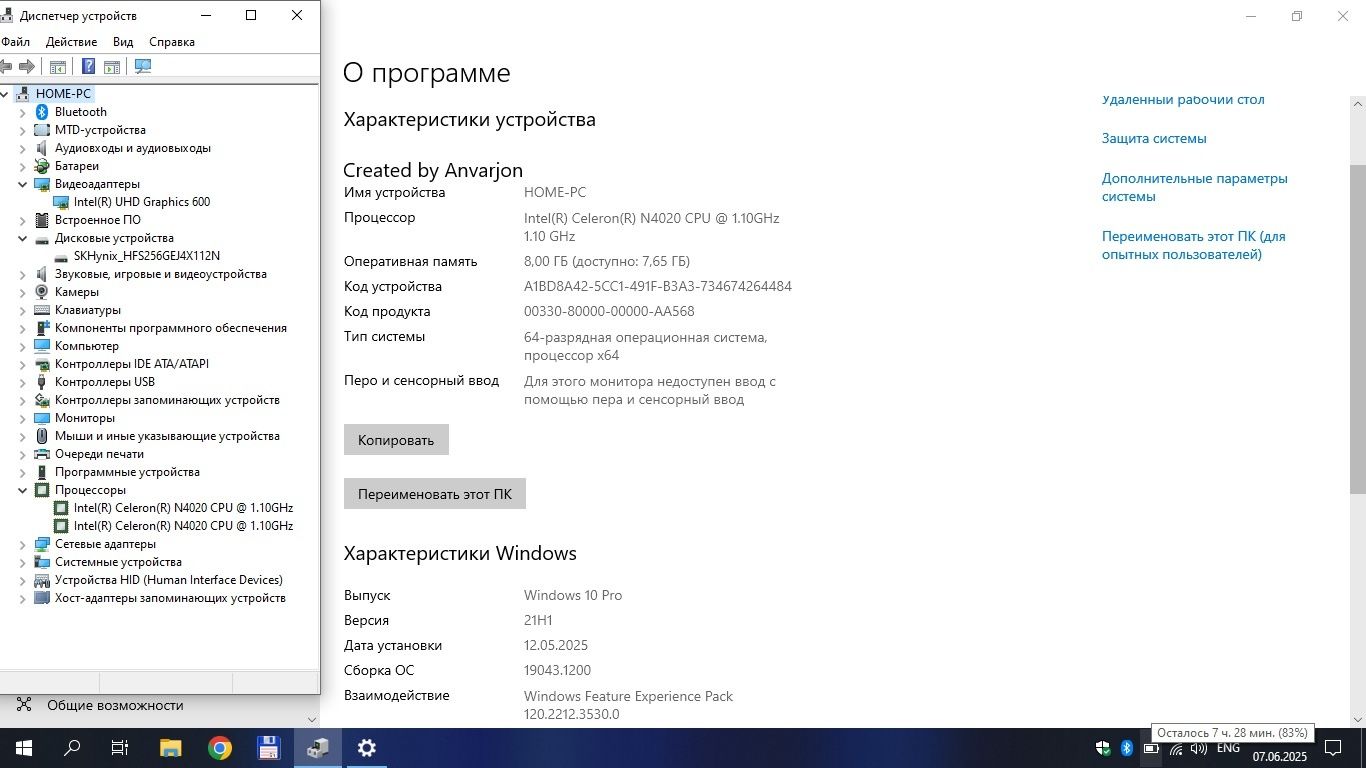The image size is (1366, 768).
Task: Open the Справка menu
Action: tap(172, 42)
